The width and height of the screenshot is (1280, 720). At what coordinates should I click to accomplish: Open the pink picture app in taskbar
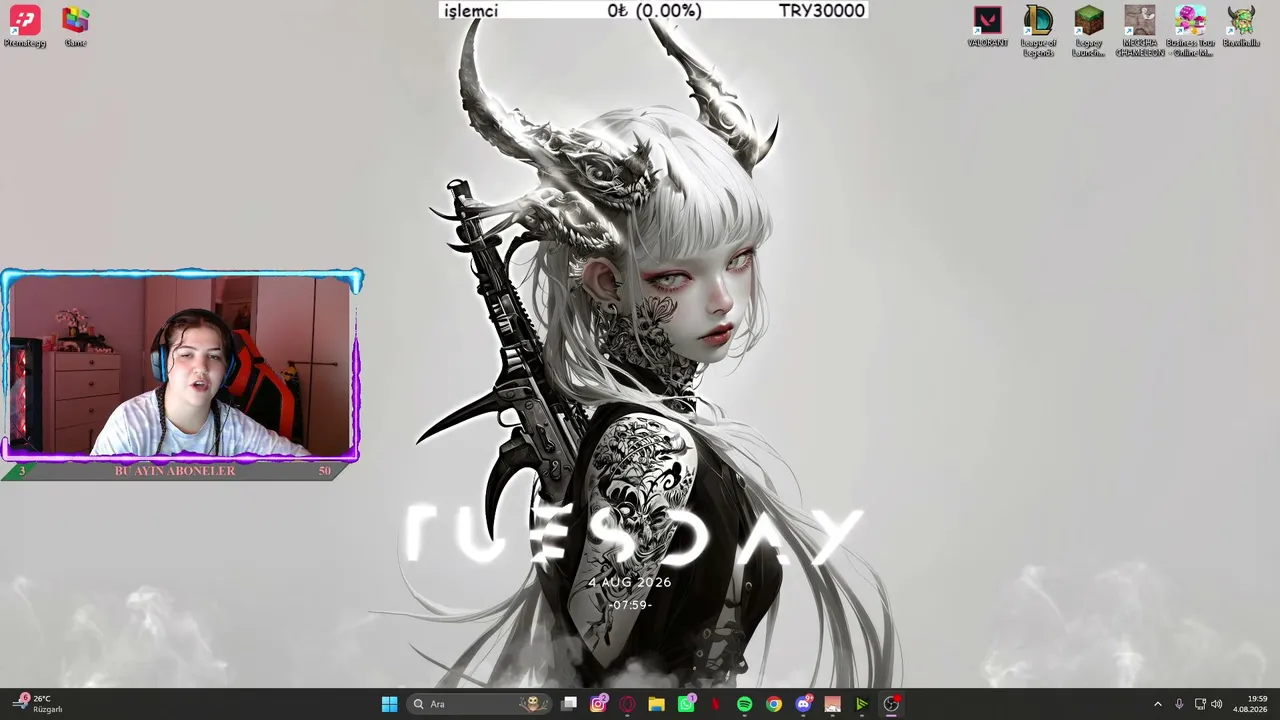pos(832,704)
